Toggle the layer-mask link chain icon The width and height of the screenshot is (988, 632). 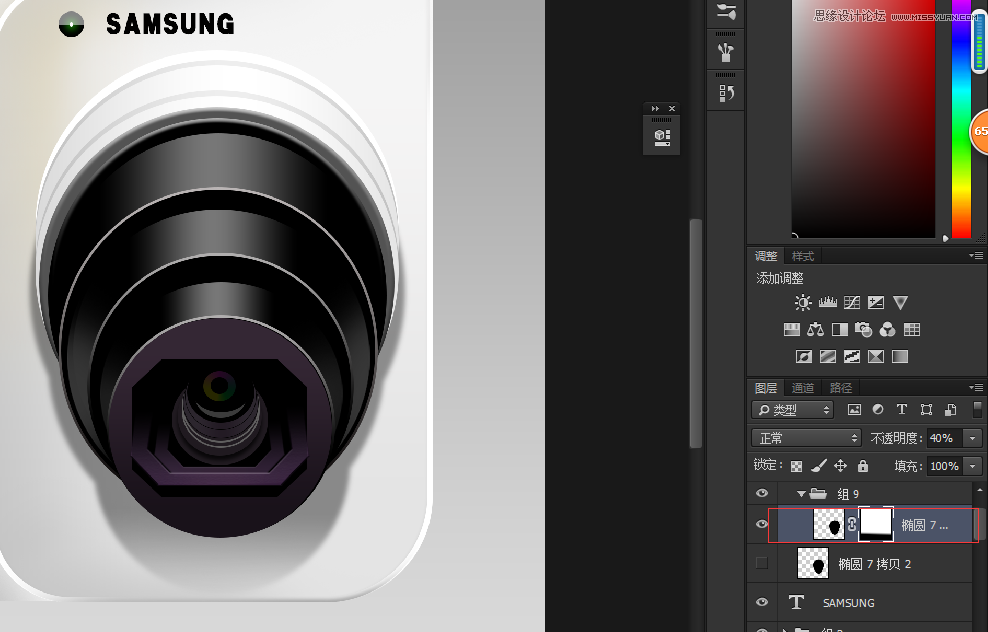pyautogui.click(x=852, y=524)
